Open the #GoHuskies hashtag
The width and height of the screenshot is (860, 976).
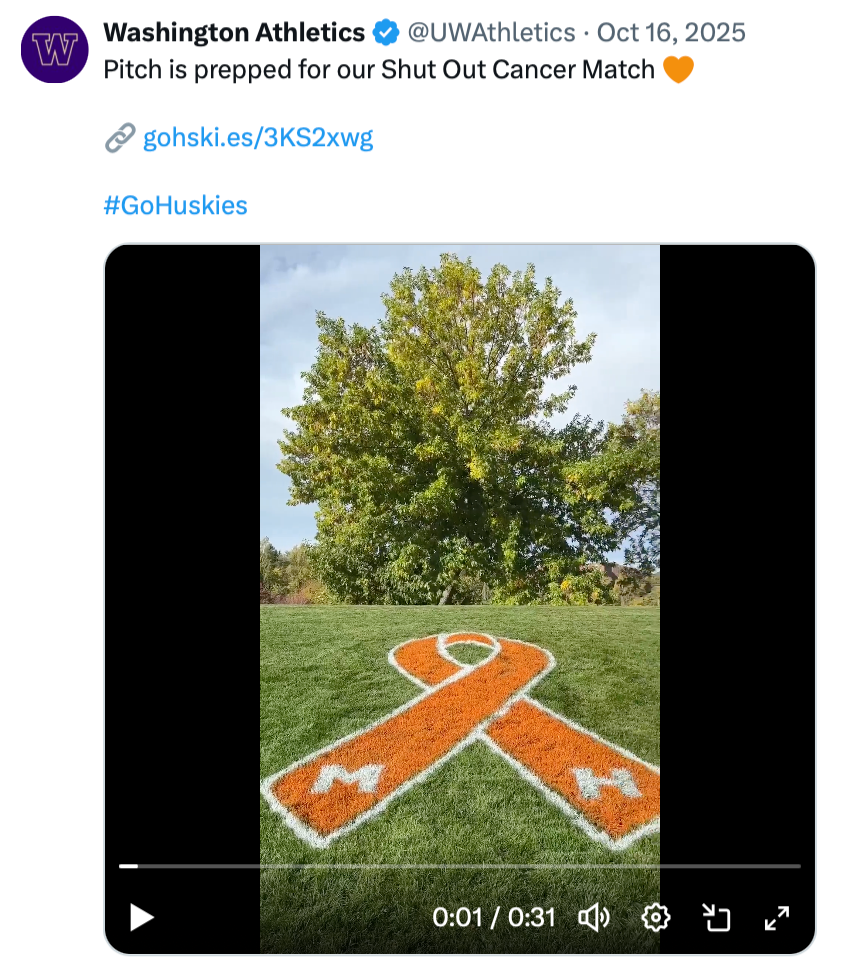[x=175, y=205]
